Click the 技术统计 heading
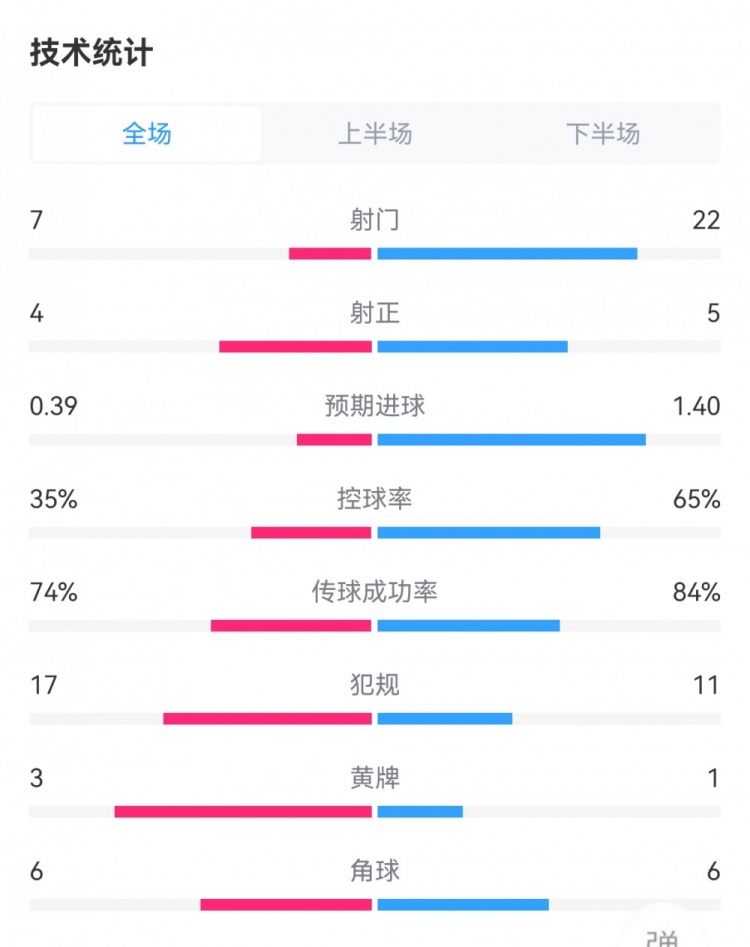The image size is (750, 947). [91, 53]
